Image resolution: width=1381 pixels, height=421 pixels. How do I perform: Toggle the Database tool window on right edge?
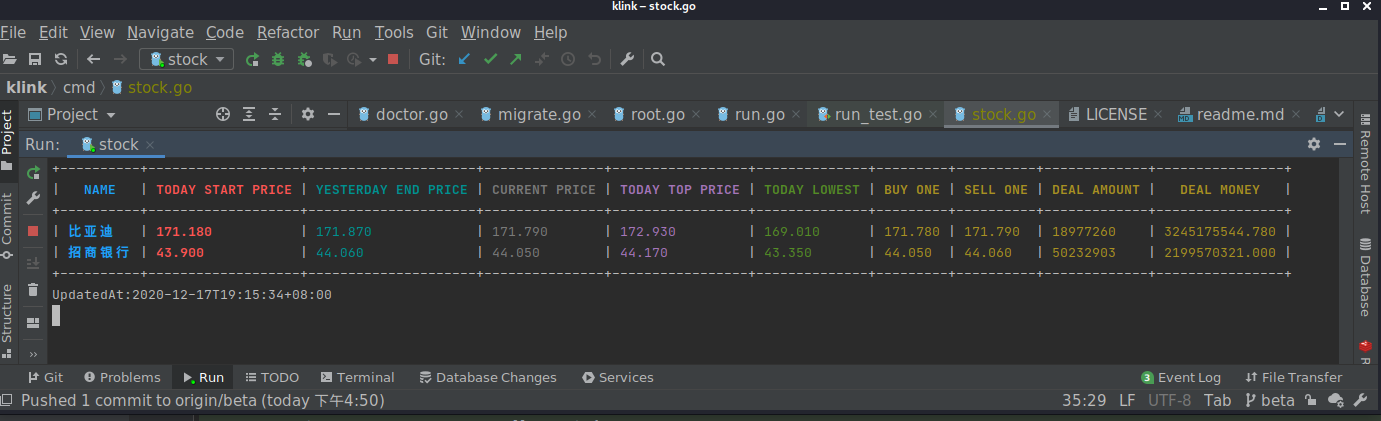pos(1365,278)
